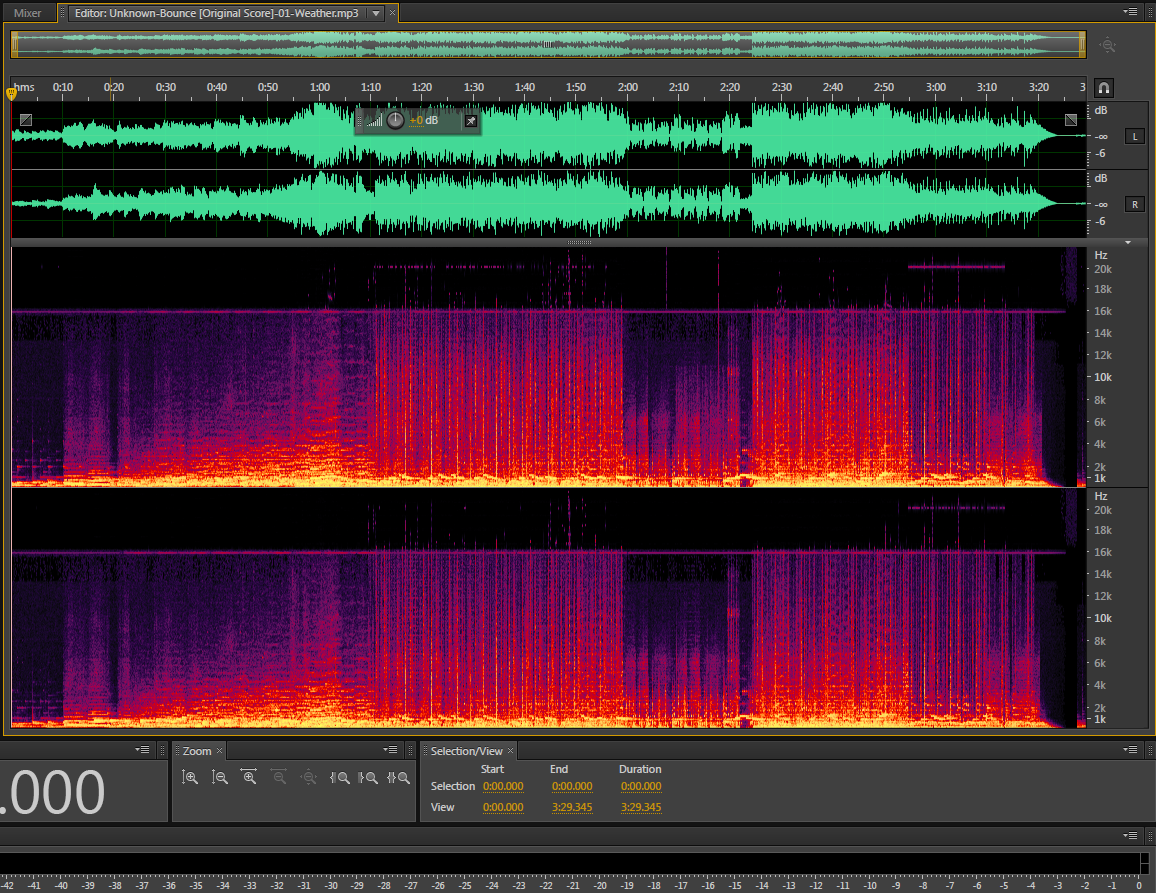
Task: Toggle the right channel R button
Action: click(x=1135, y=204)
